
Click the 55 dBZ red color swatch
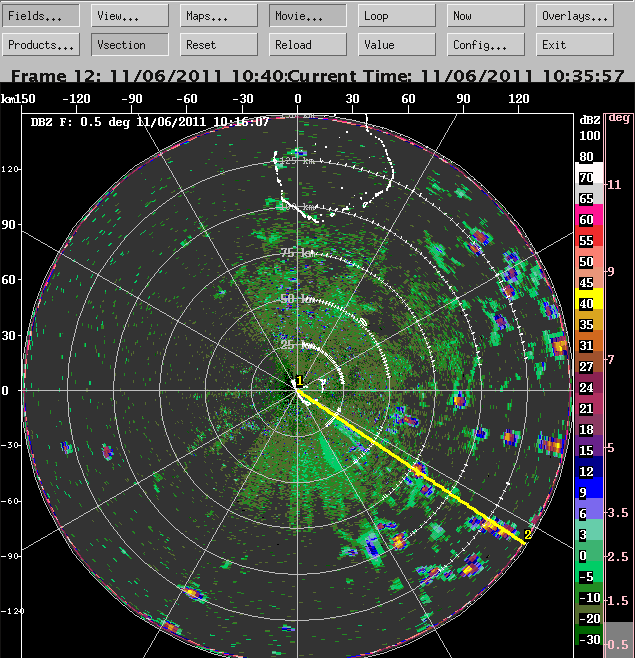tap(589, 236)
